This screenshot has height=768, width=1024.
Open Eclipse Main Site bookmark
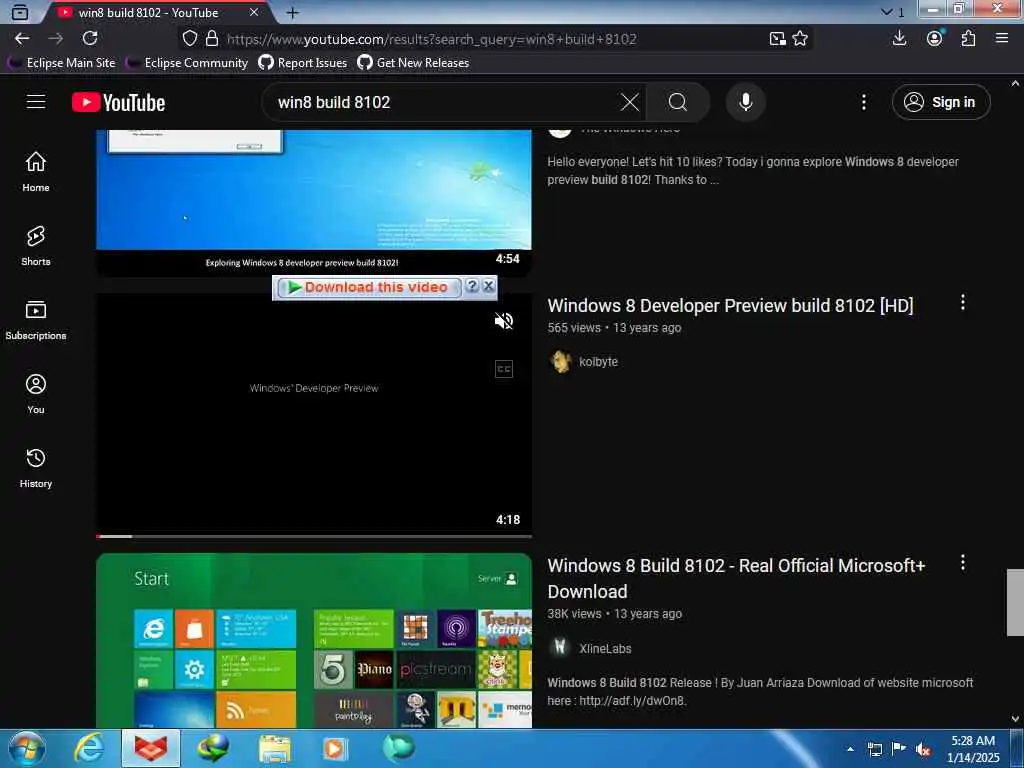pyautogui.click(x=63, y=63)
